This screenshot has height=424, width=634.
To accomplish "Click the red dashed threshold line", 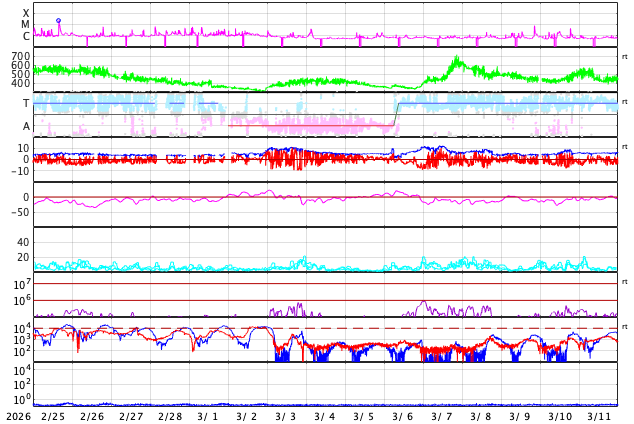I will point(450,328).
